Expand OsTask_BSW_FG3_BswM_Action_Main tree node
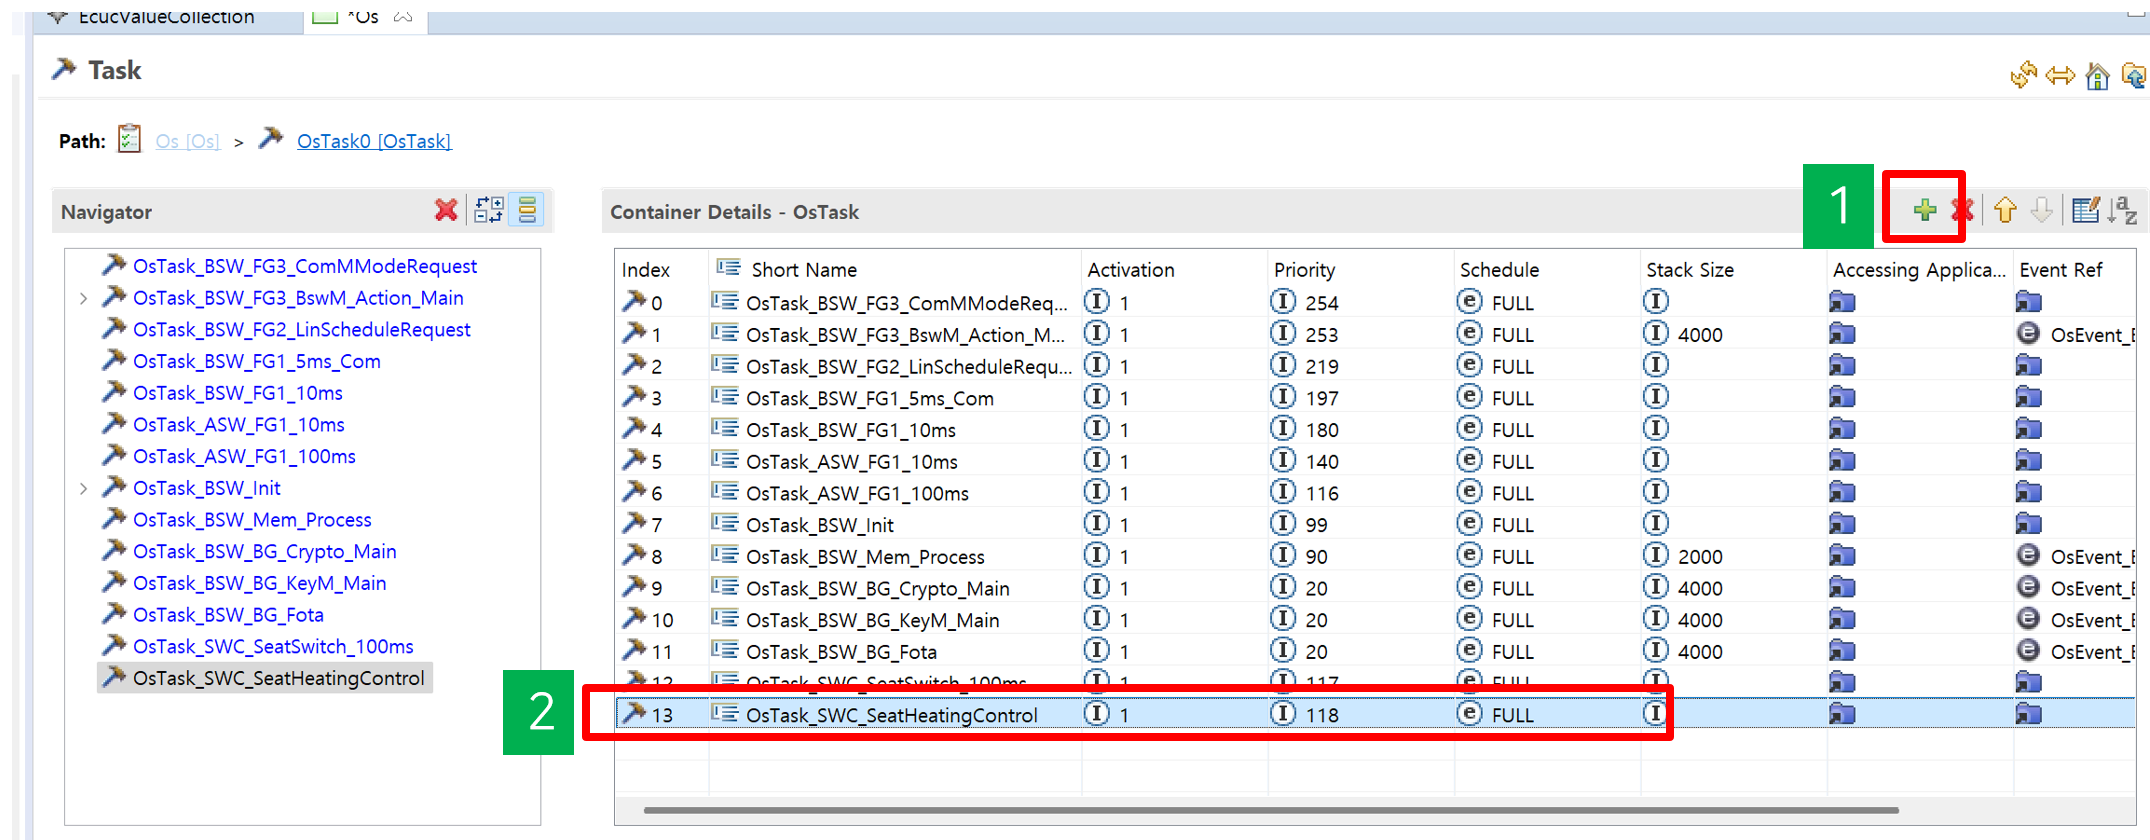This screenshot has width=2150, height=840. tap(84, 298)
